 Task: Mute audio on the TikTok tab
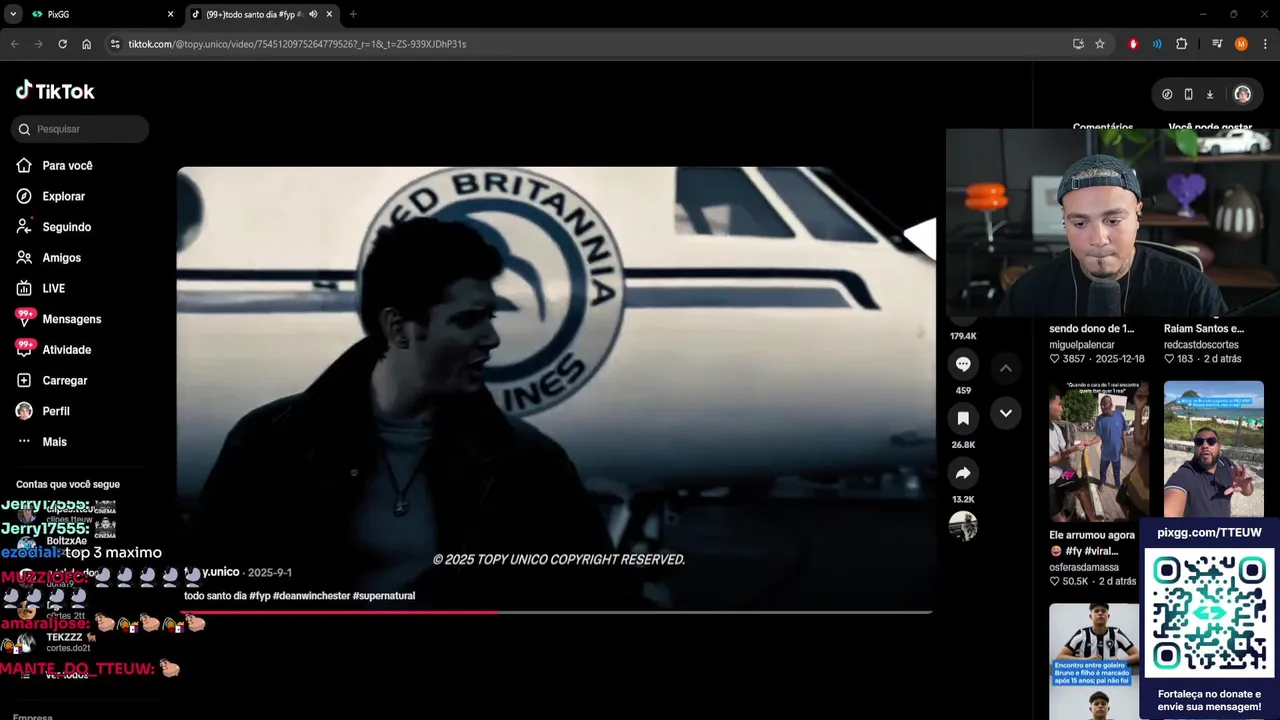[313, 14]
